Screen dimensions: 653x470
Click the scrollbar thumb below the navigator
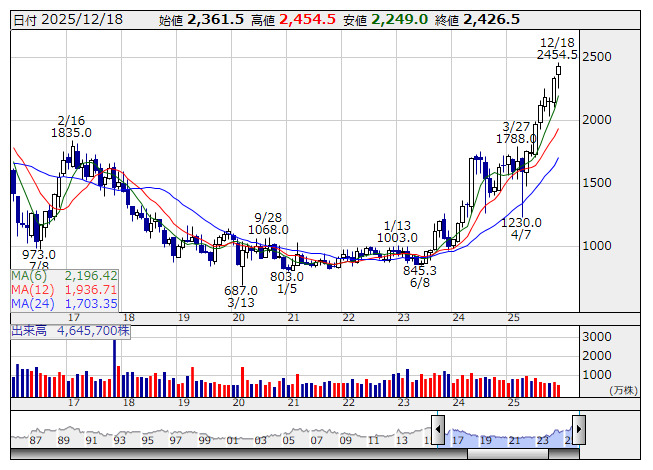click(x=507, y=456)
